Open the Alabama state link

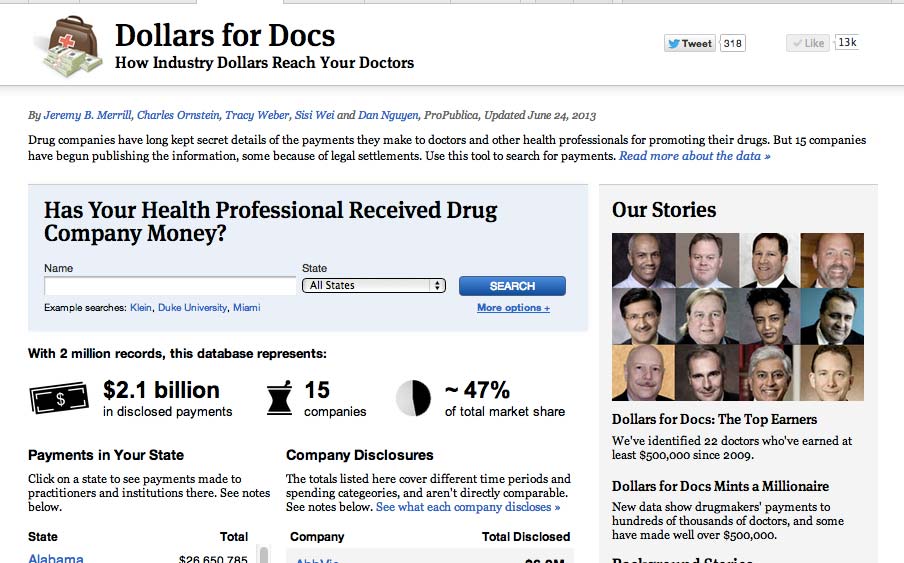(x=55, y=558)
